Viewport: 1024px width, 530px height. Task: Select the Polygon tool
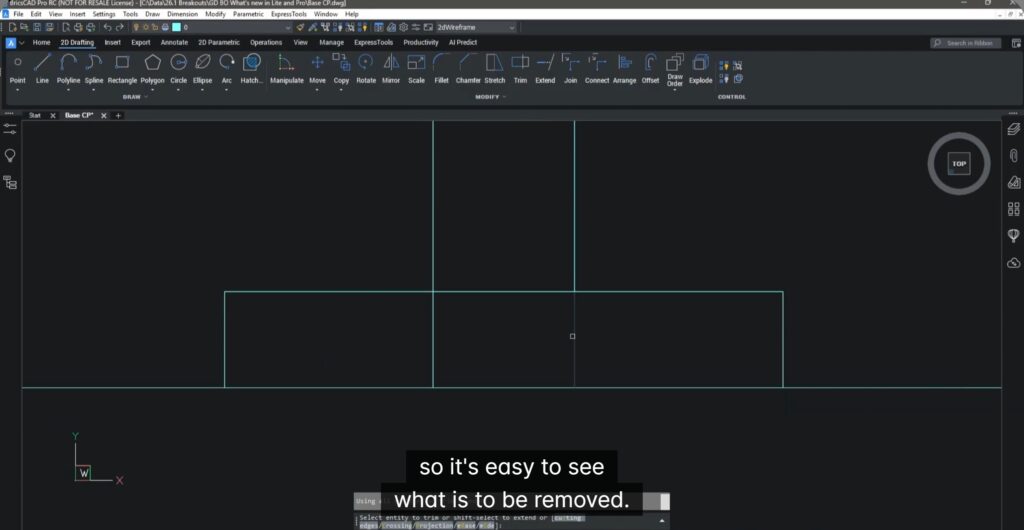pyautogui.click(x=152, y=69)
